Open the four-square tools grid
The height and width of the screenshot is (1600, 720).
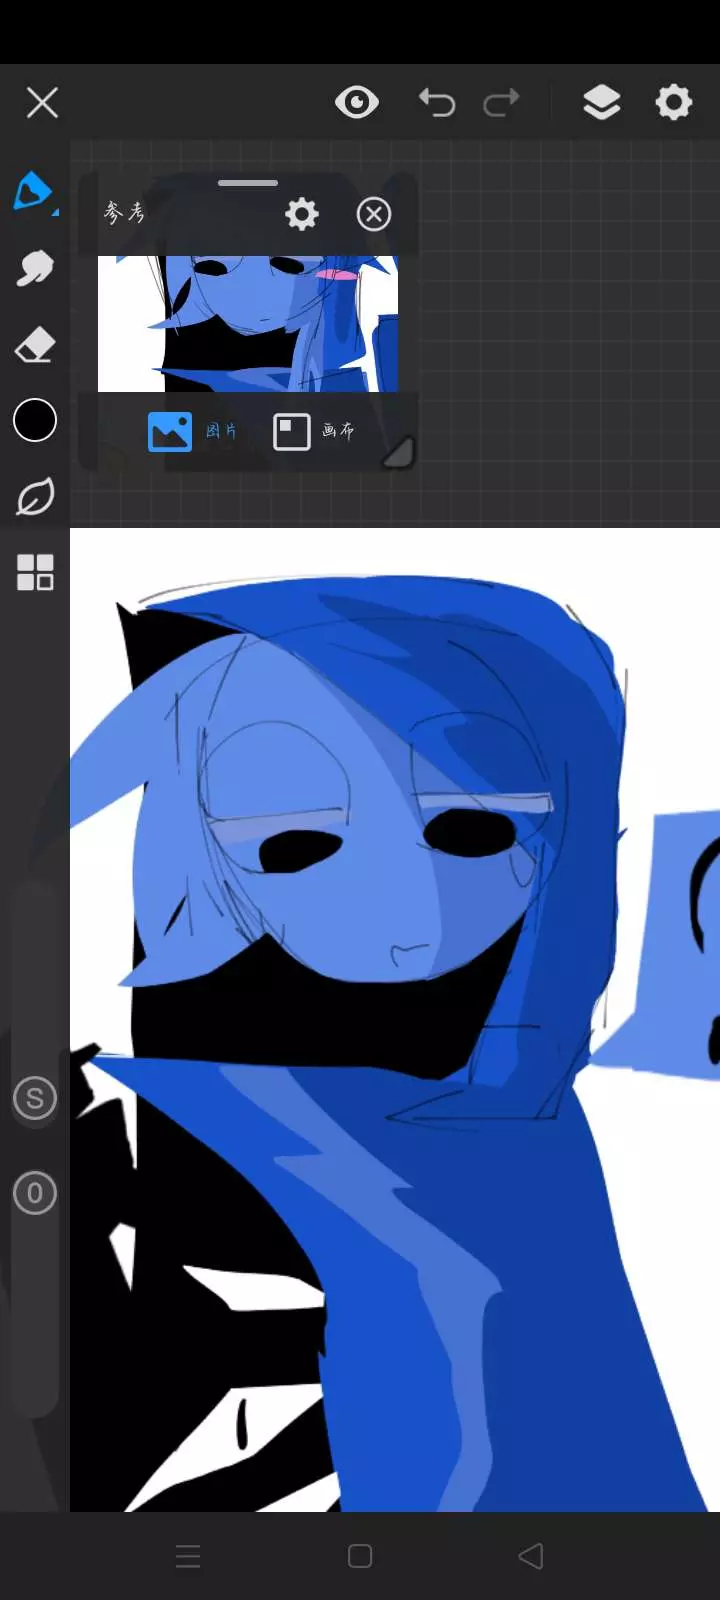pyautogui.click(x=35, y=573)
